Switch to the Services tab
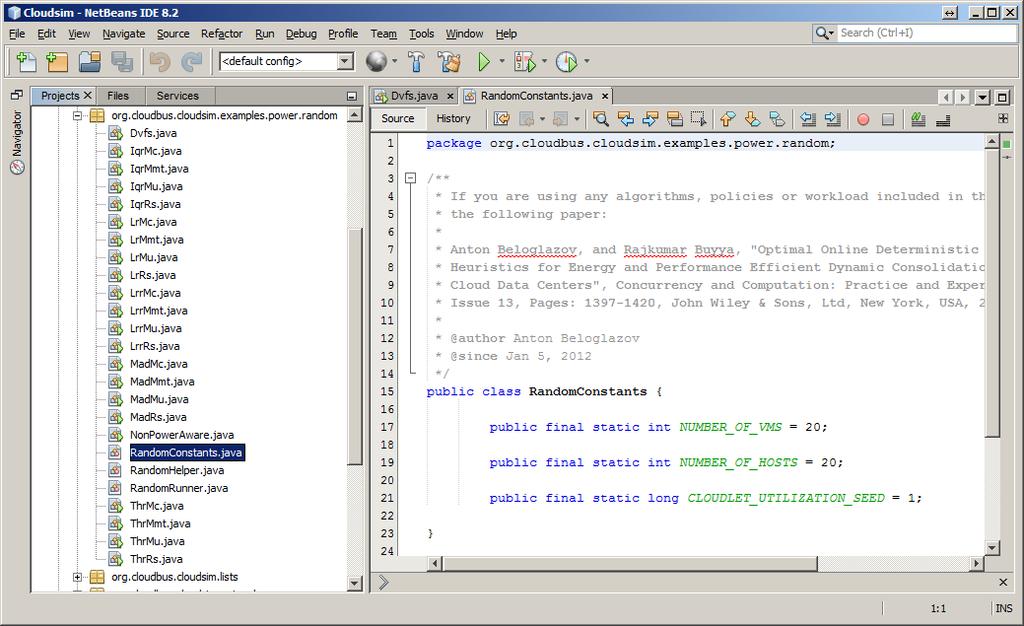Viewport: 1024px width, 626px height. [177, 95]
